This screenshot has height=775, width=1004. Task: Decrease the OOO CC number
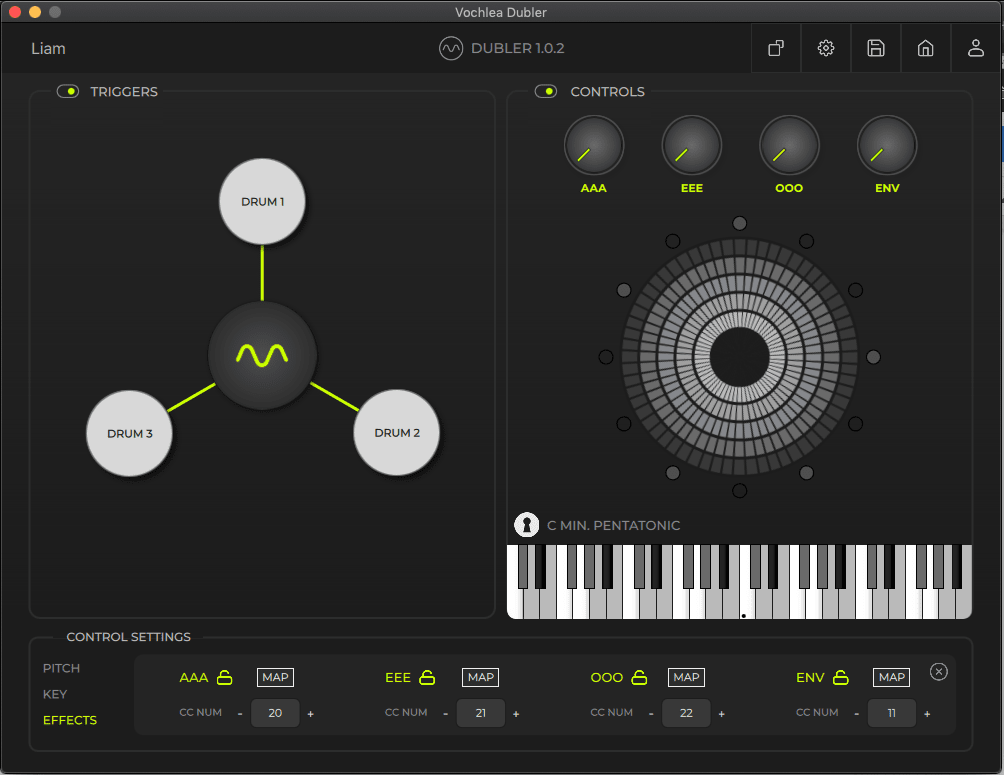[651, 714]
